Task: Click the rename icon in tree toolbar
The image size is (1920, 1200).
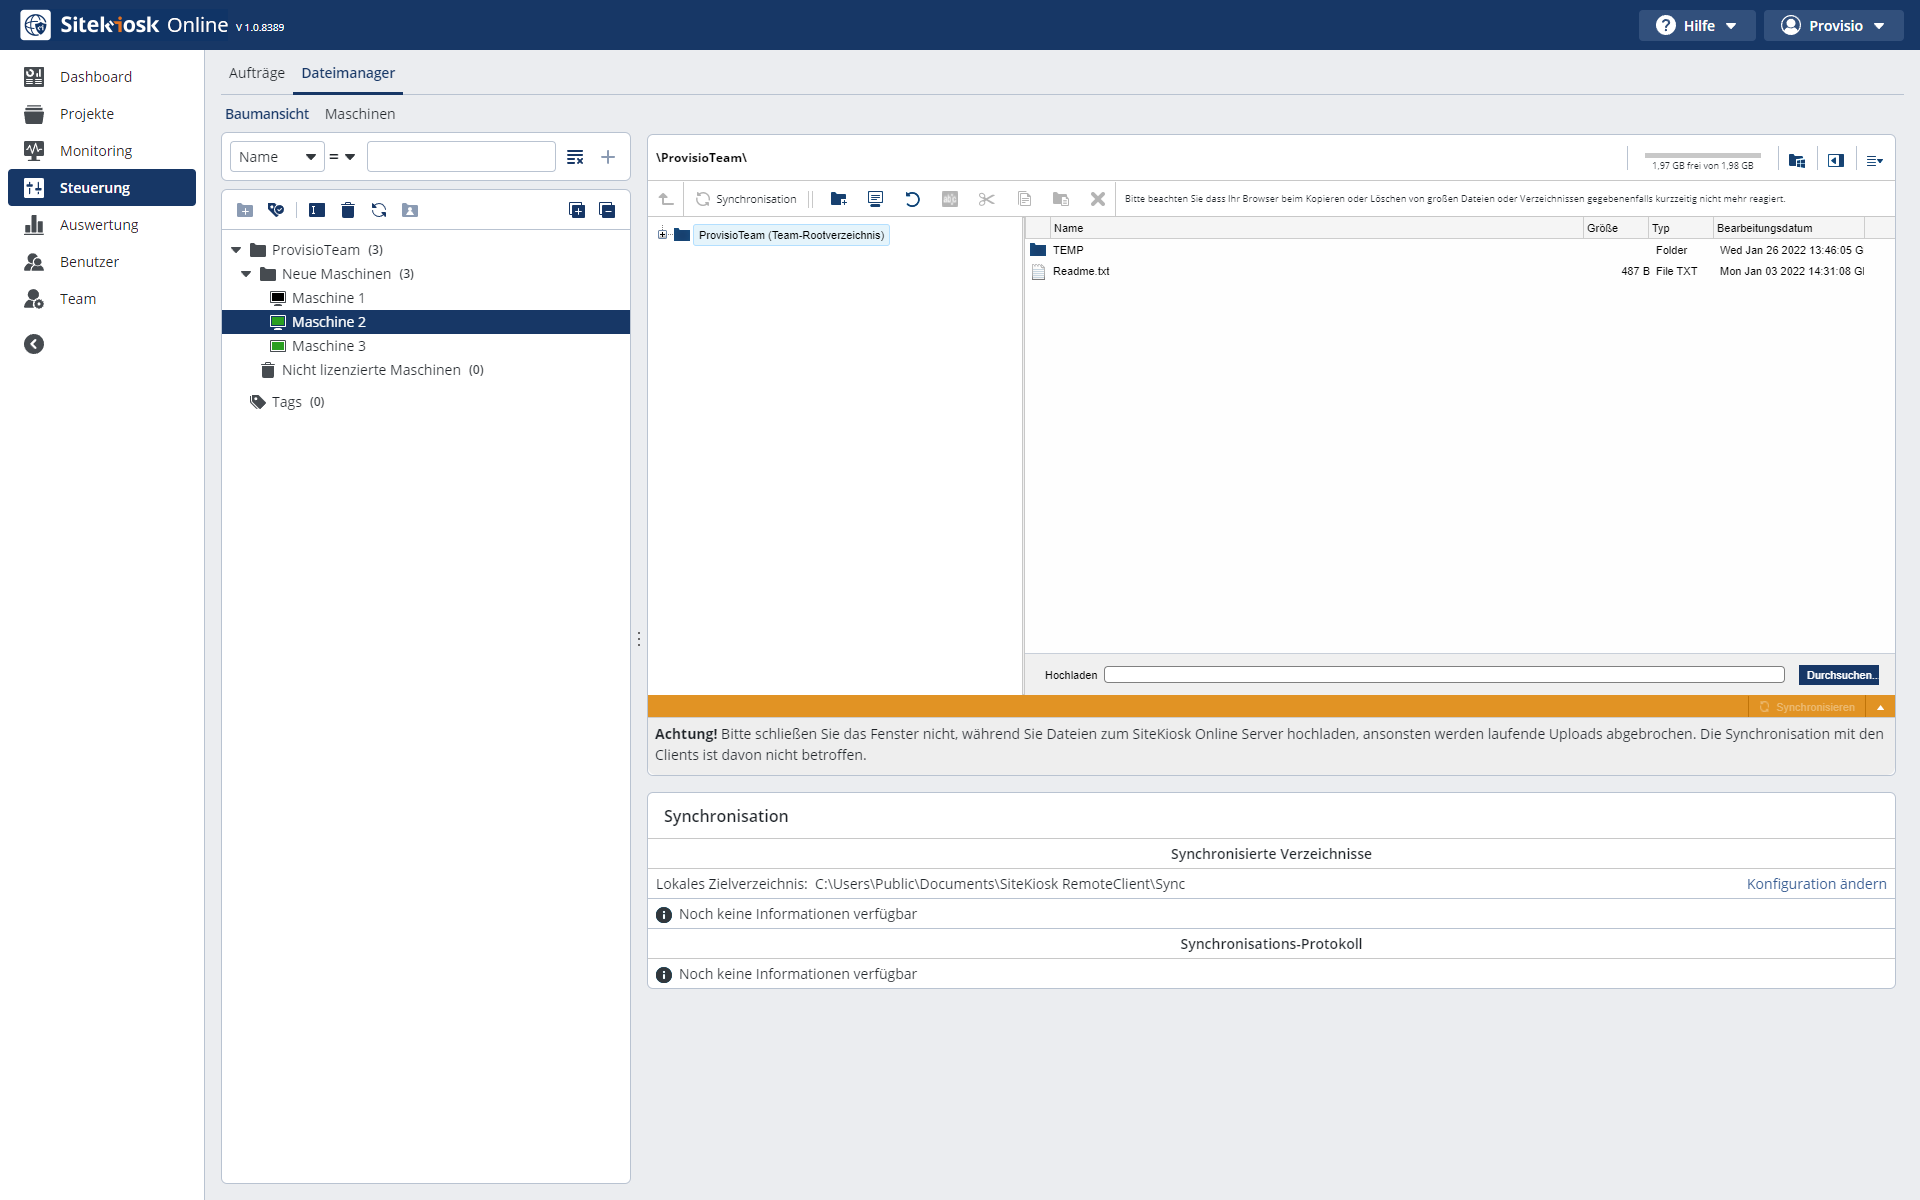Action: [x=317, y=210]
